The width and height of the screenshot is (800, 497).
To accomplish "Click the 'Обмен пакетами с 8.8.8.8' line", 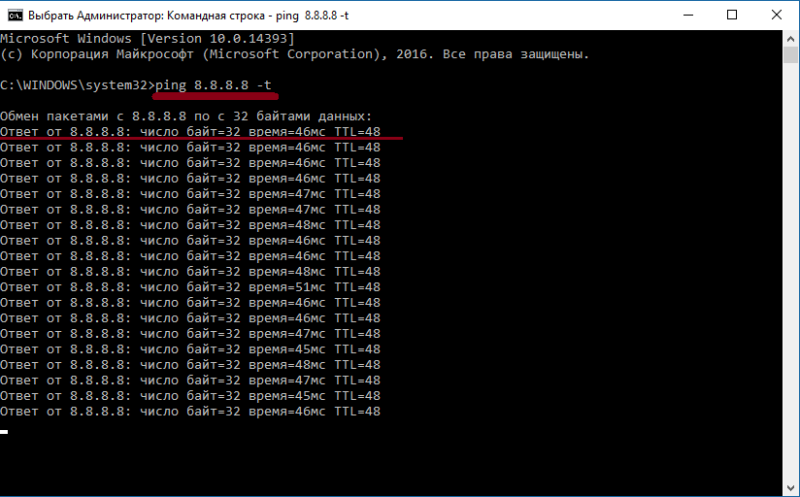I will click(x=186, y=116).
